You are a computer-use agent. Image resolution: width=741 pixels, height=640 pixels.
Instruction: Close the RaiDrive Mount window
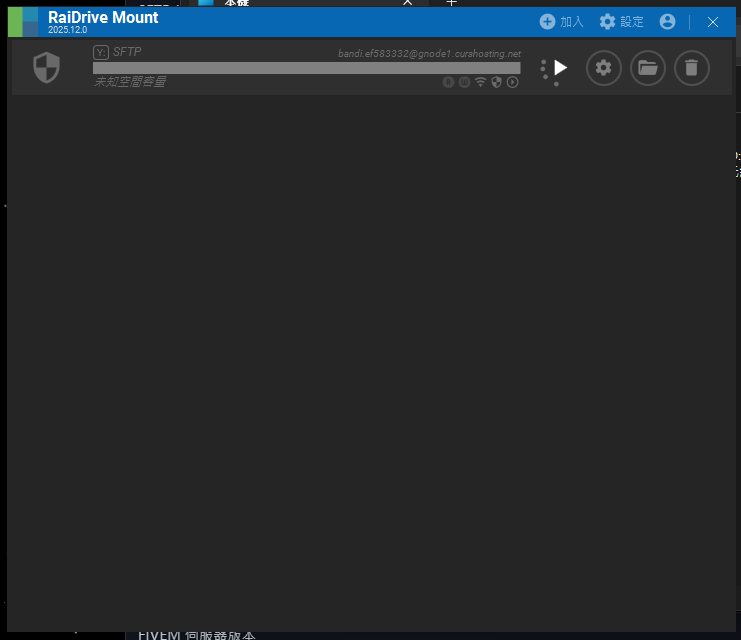click(x=713, y=22)
